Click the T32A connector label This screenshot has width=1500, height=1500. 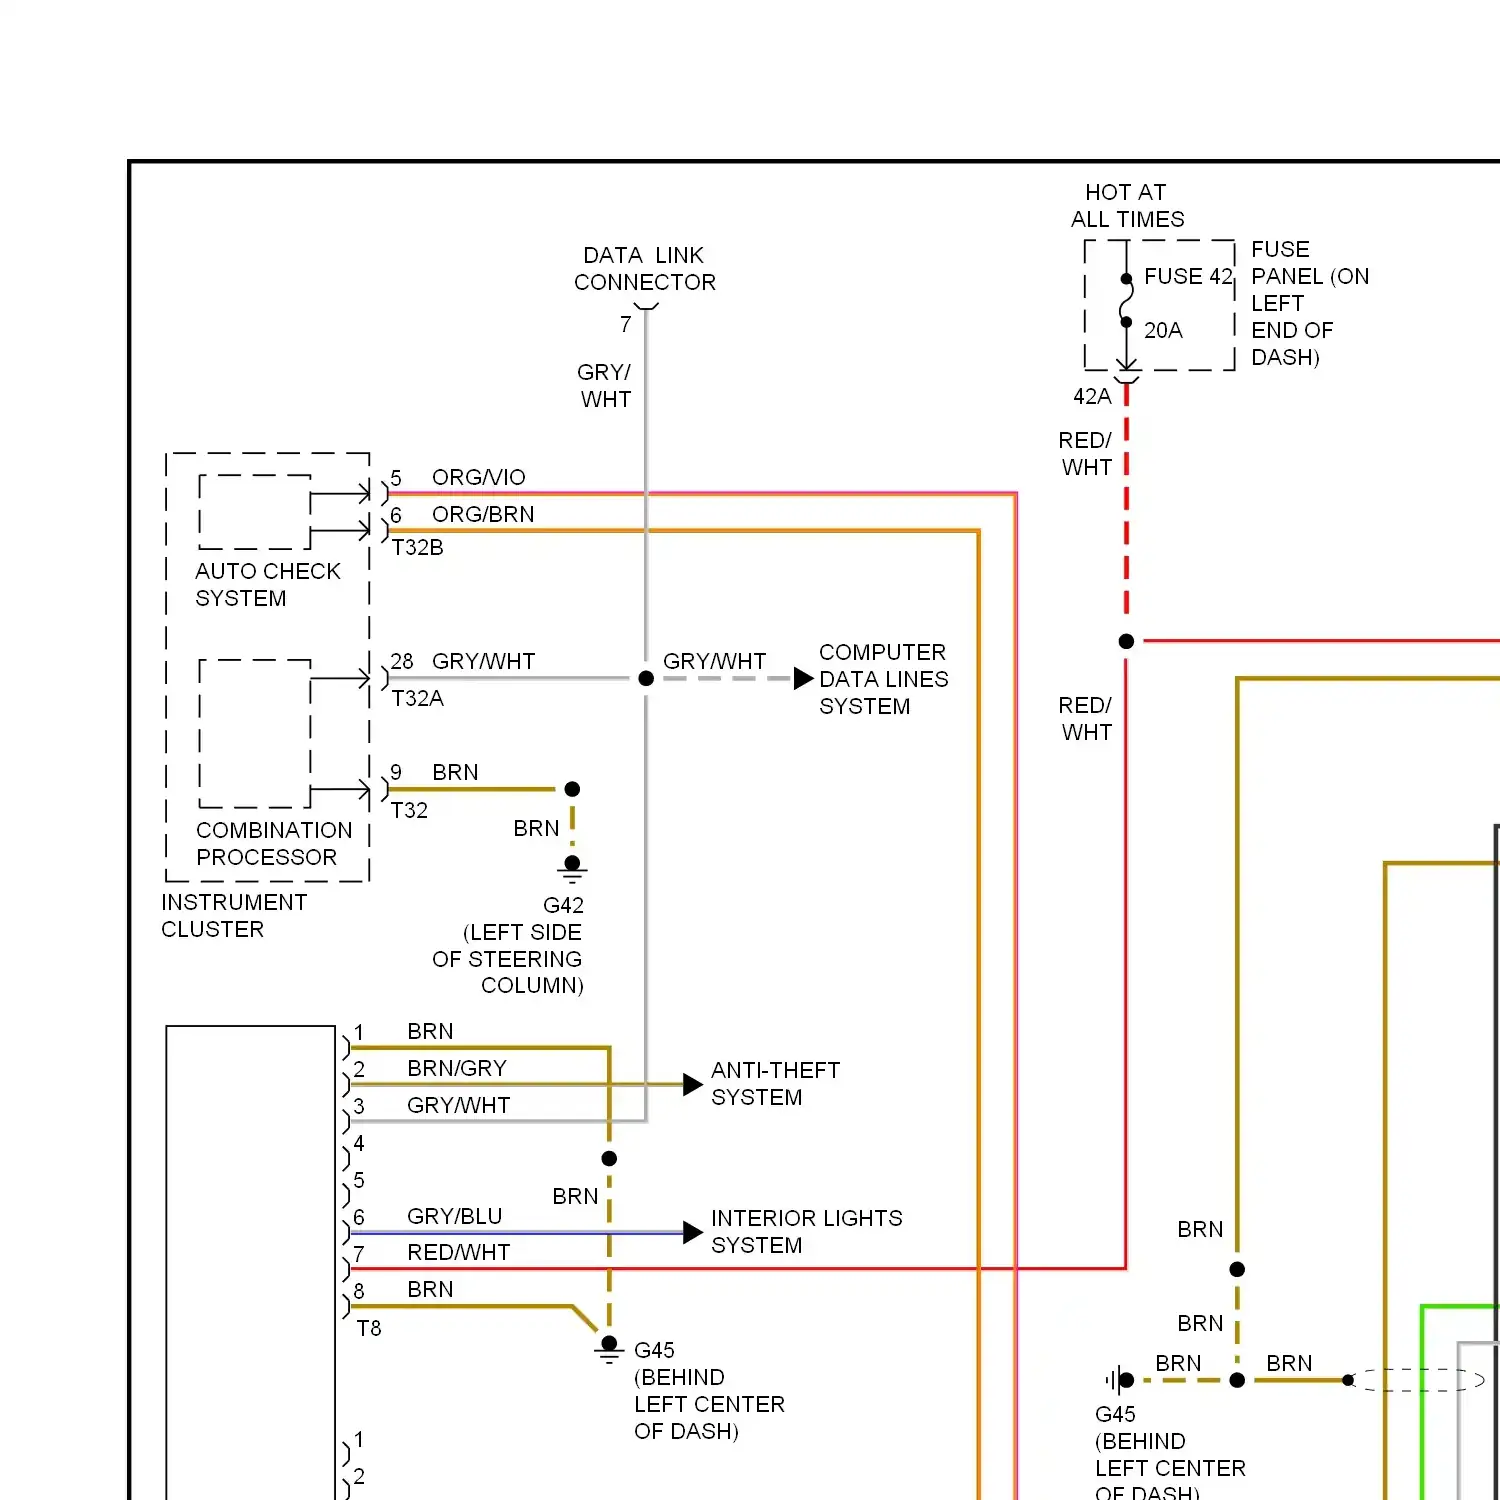(417, 699)
